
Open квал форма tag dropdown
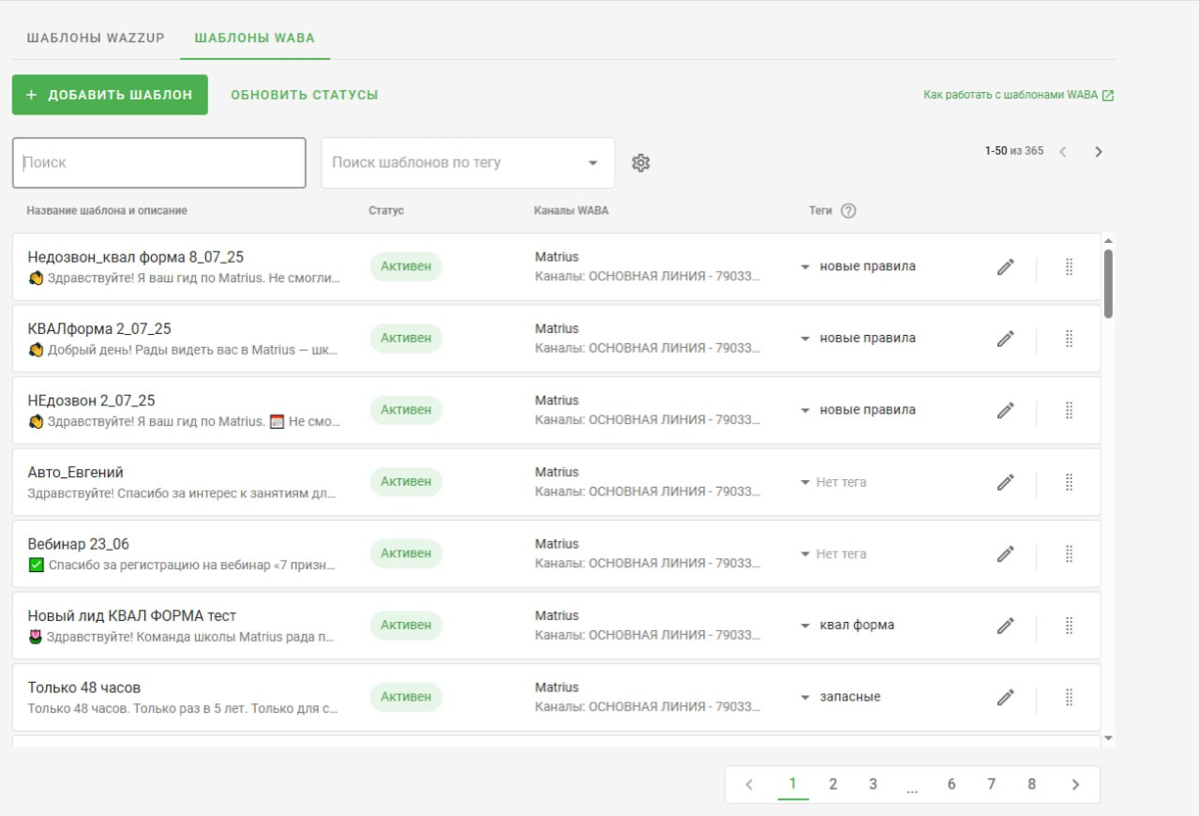click(805, 626)
